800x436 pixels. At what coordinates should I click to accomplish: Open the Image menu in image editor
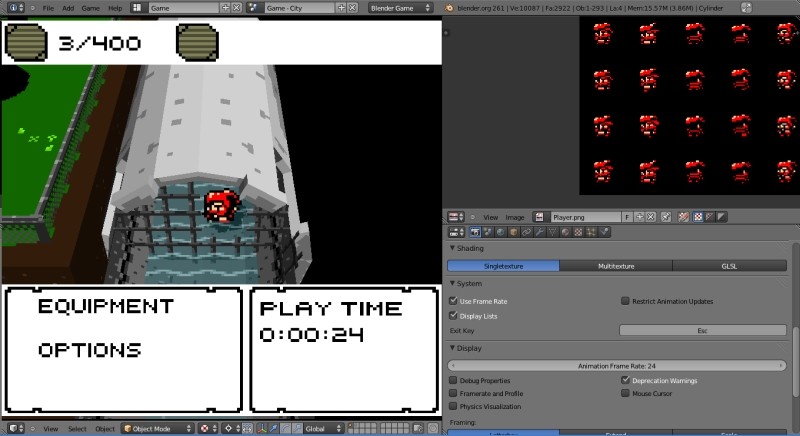(515, 216)
